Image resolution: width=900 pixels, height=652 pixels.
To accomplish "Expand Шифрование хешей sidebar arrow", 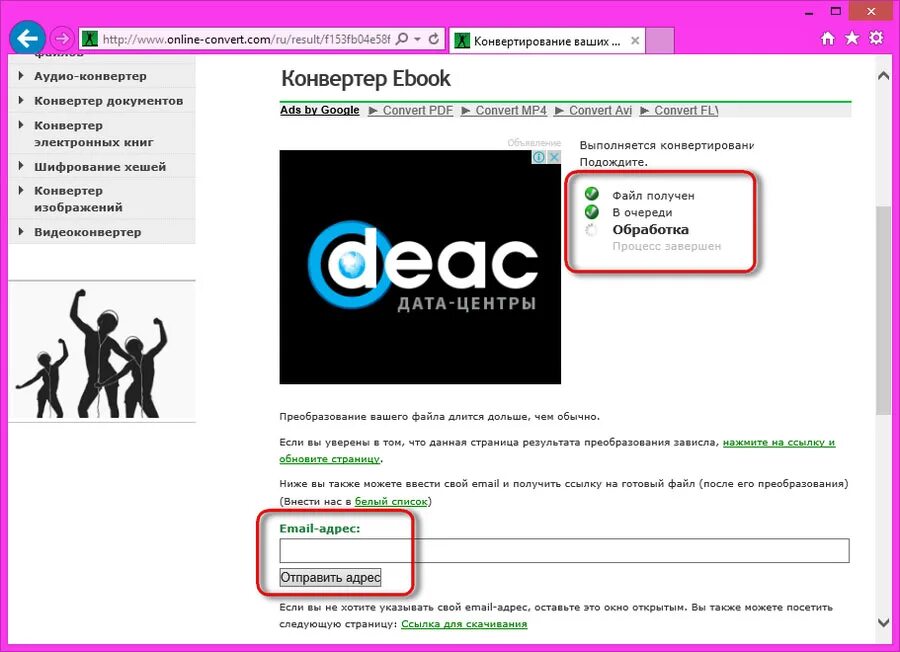I will pos(21,166).
